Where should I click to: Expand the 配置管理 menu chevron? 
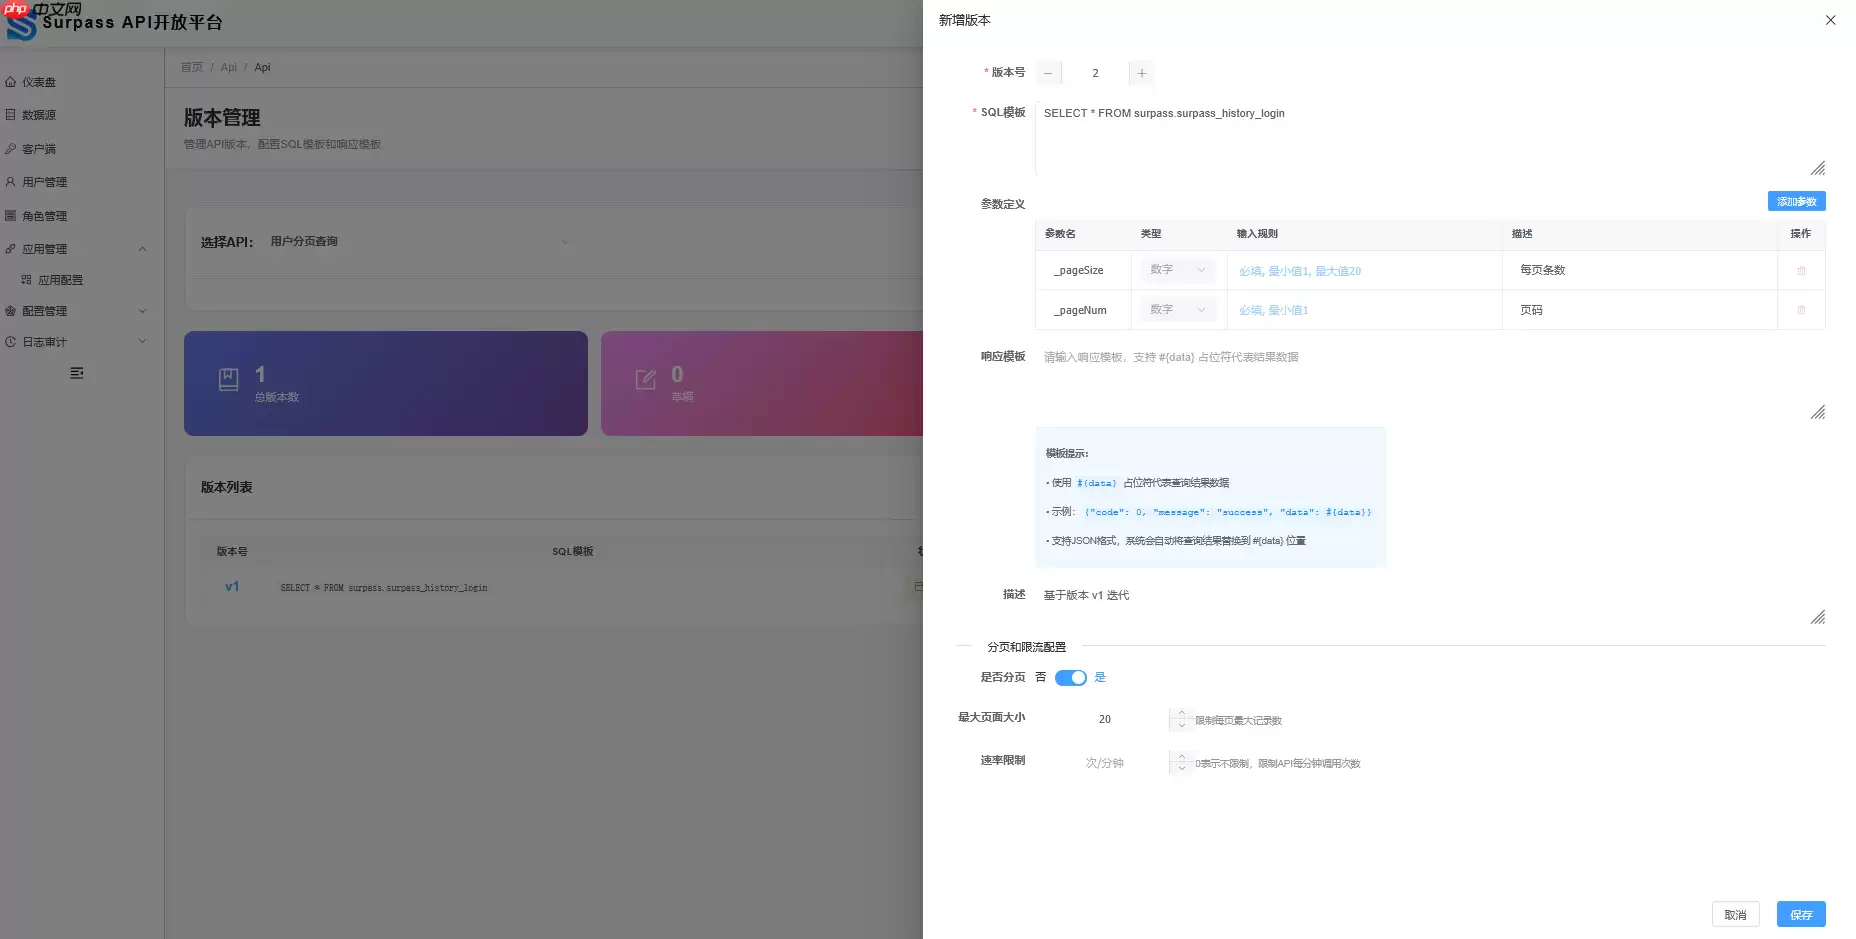(143, 311)
